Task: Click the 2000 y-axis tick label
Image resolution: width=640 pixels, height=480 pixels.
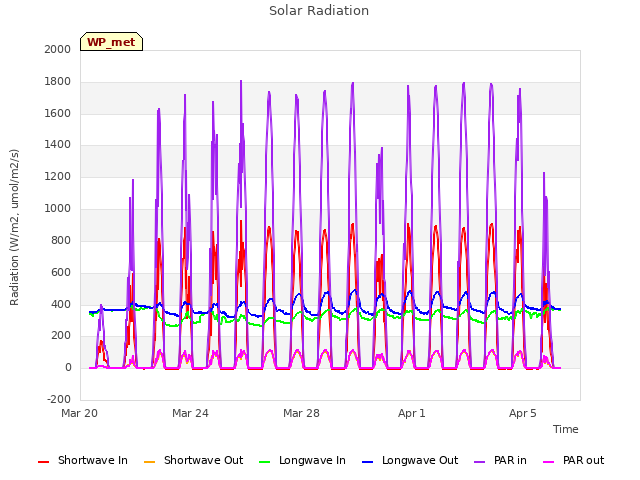Action: (58, 49)
